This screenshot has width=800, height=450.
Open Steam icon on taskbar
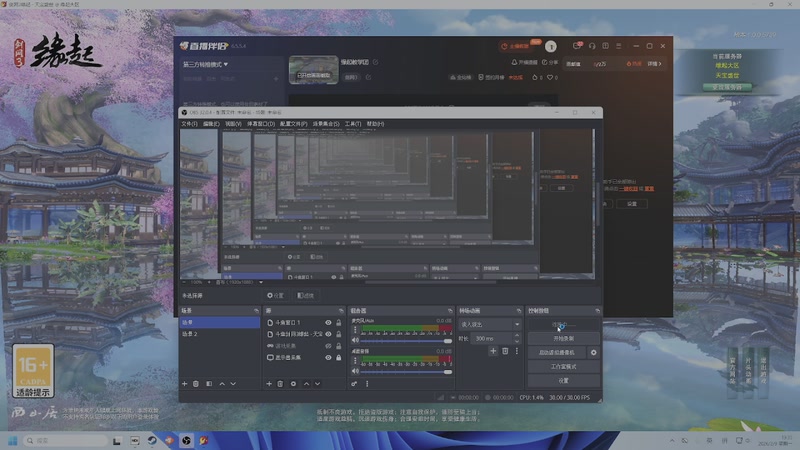click(x=152, y=440)
